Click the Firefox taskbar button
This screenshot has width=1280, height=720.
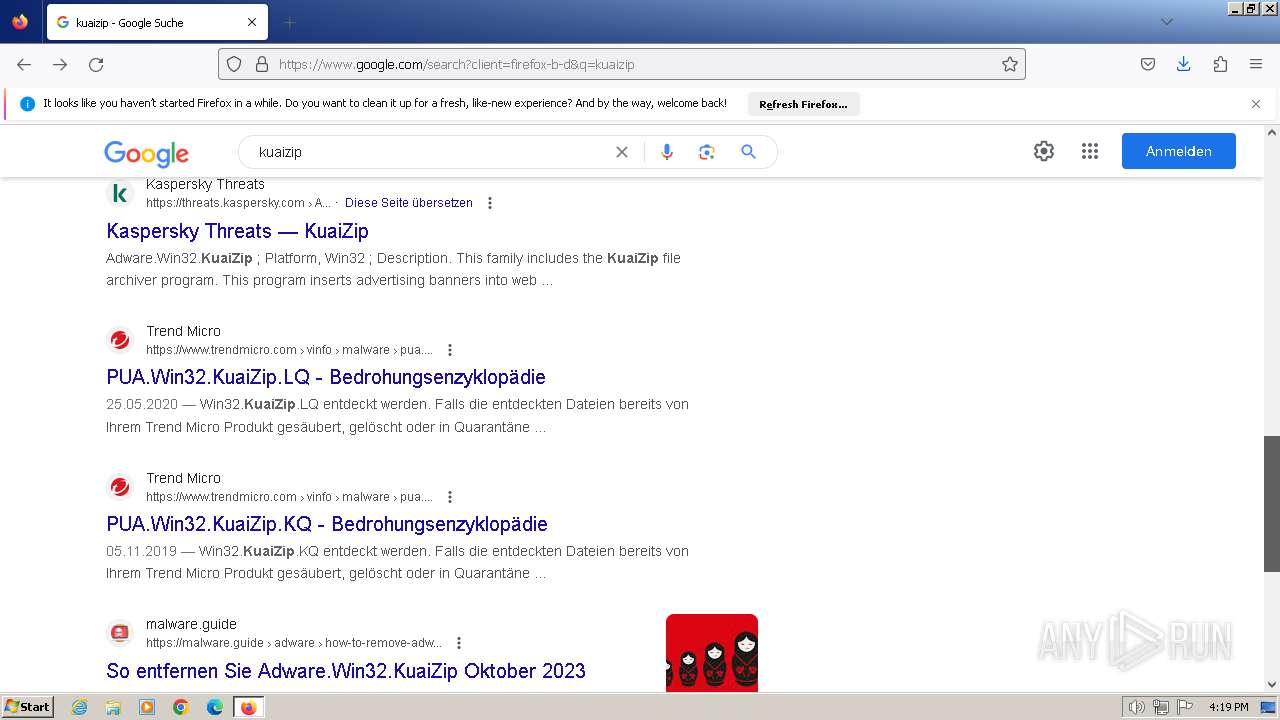click(248, 707)
